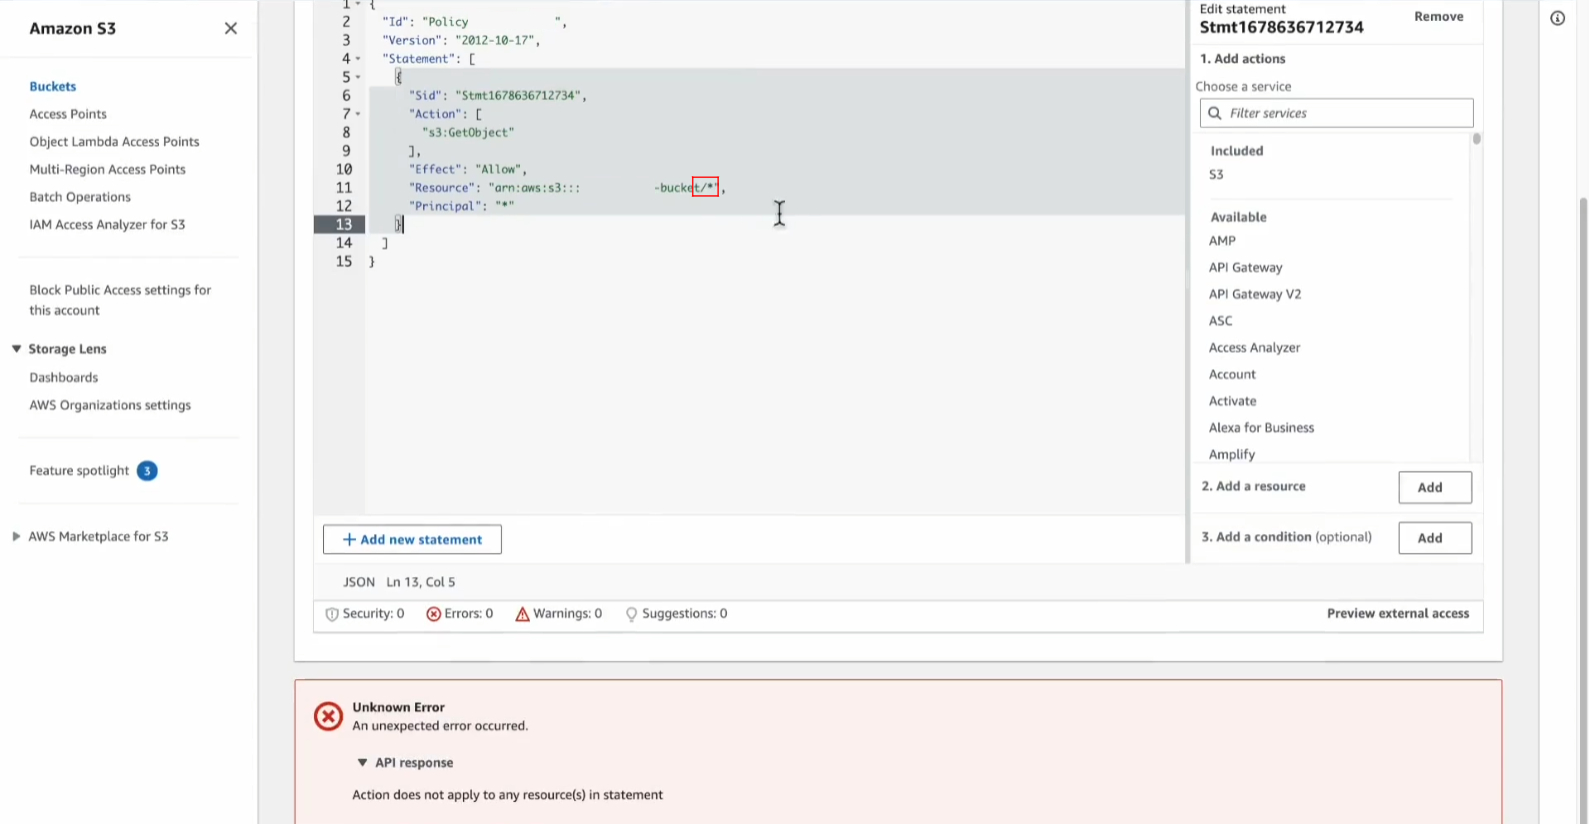Focus the Filter services search field
Viewport: 1589px width, 824px height.
pos(1336,113)
